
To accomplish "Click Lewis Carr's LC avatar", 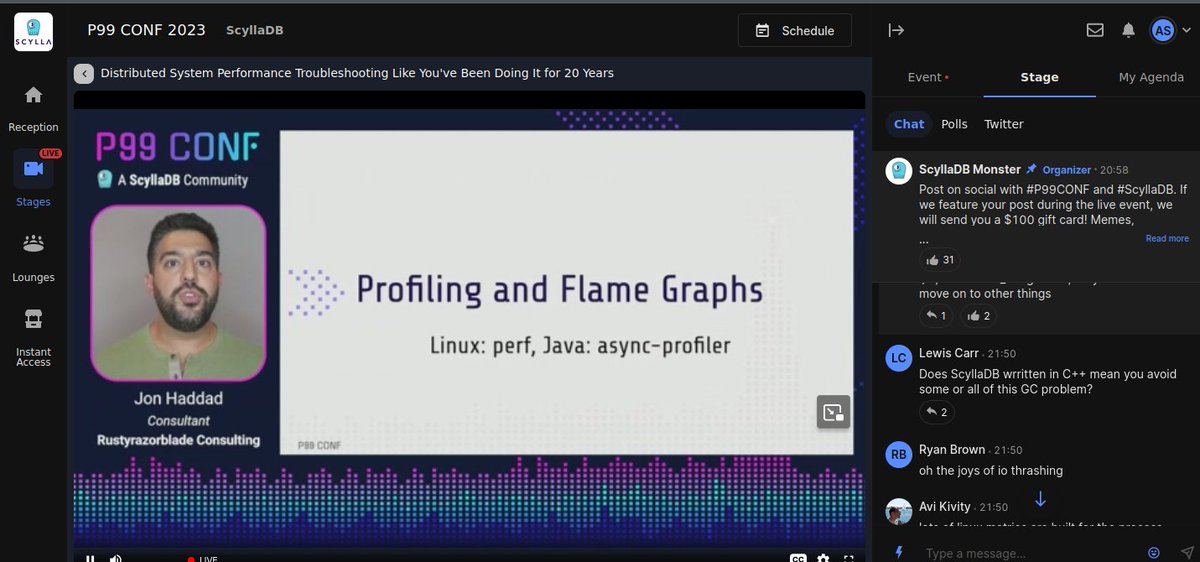I will pyautogui.click(x=899, y=358).
